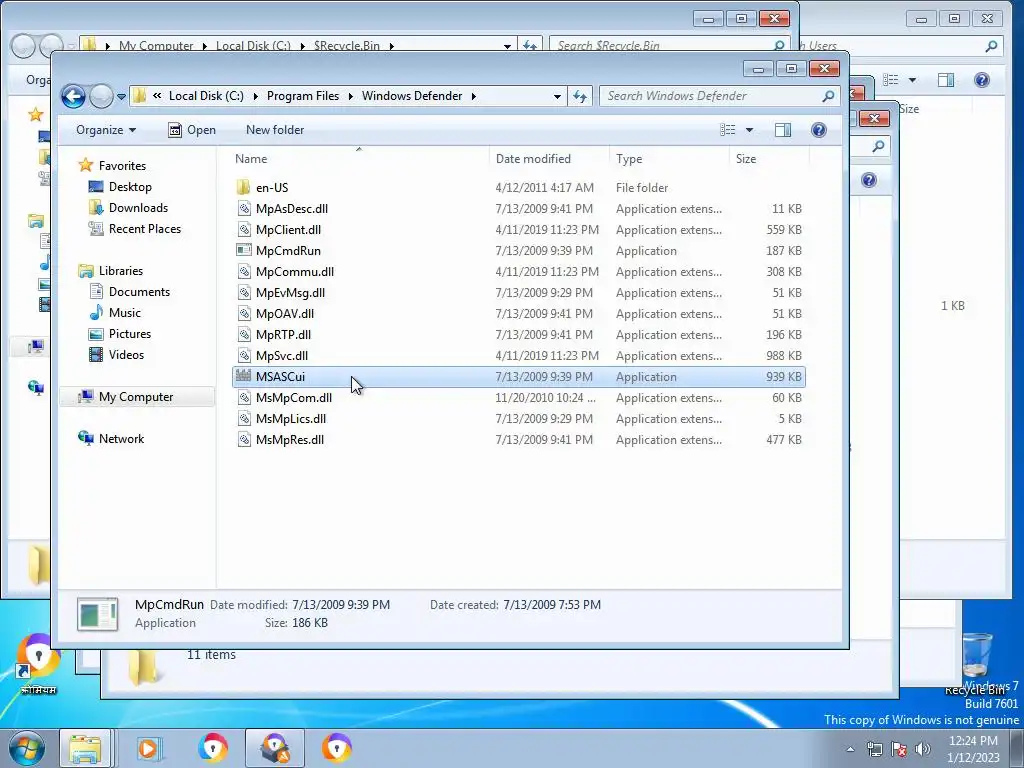Open the media player taskbar icon
Viewport: 1024px width, 768px height.
(149, 748)
